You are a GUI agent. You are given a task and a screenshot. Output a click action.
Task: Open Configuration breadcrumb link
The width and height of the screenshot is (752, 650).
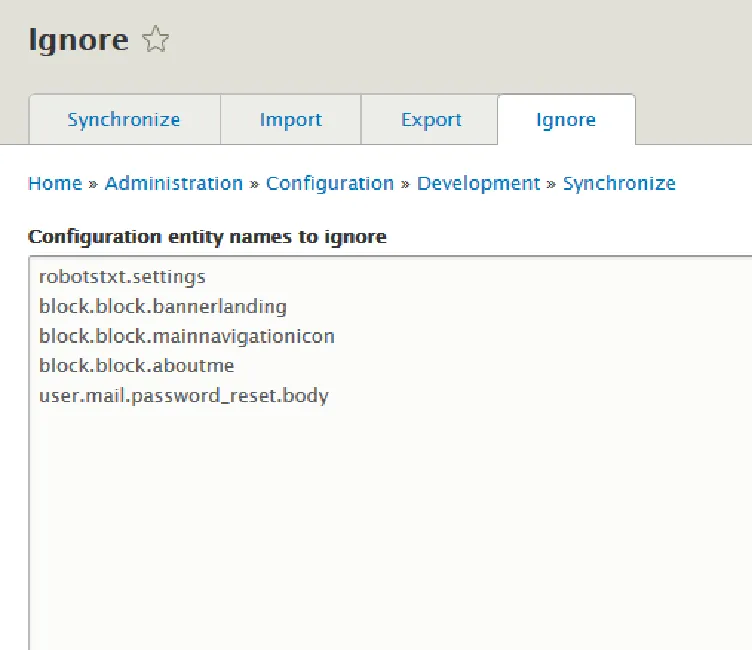pos(330,183)
